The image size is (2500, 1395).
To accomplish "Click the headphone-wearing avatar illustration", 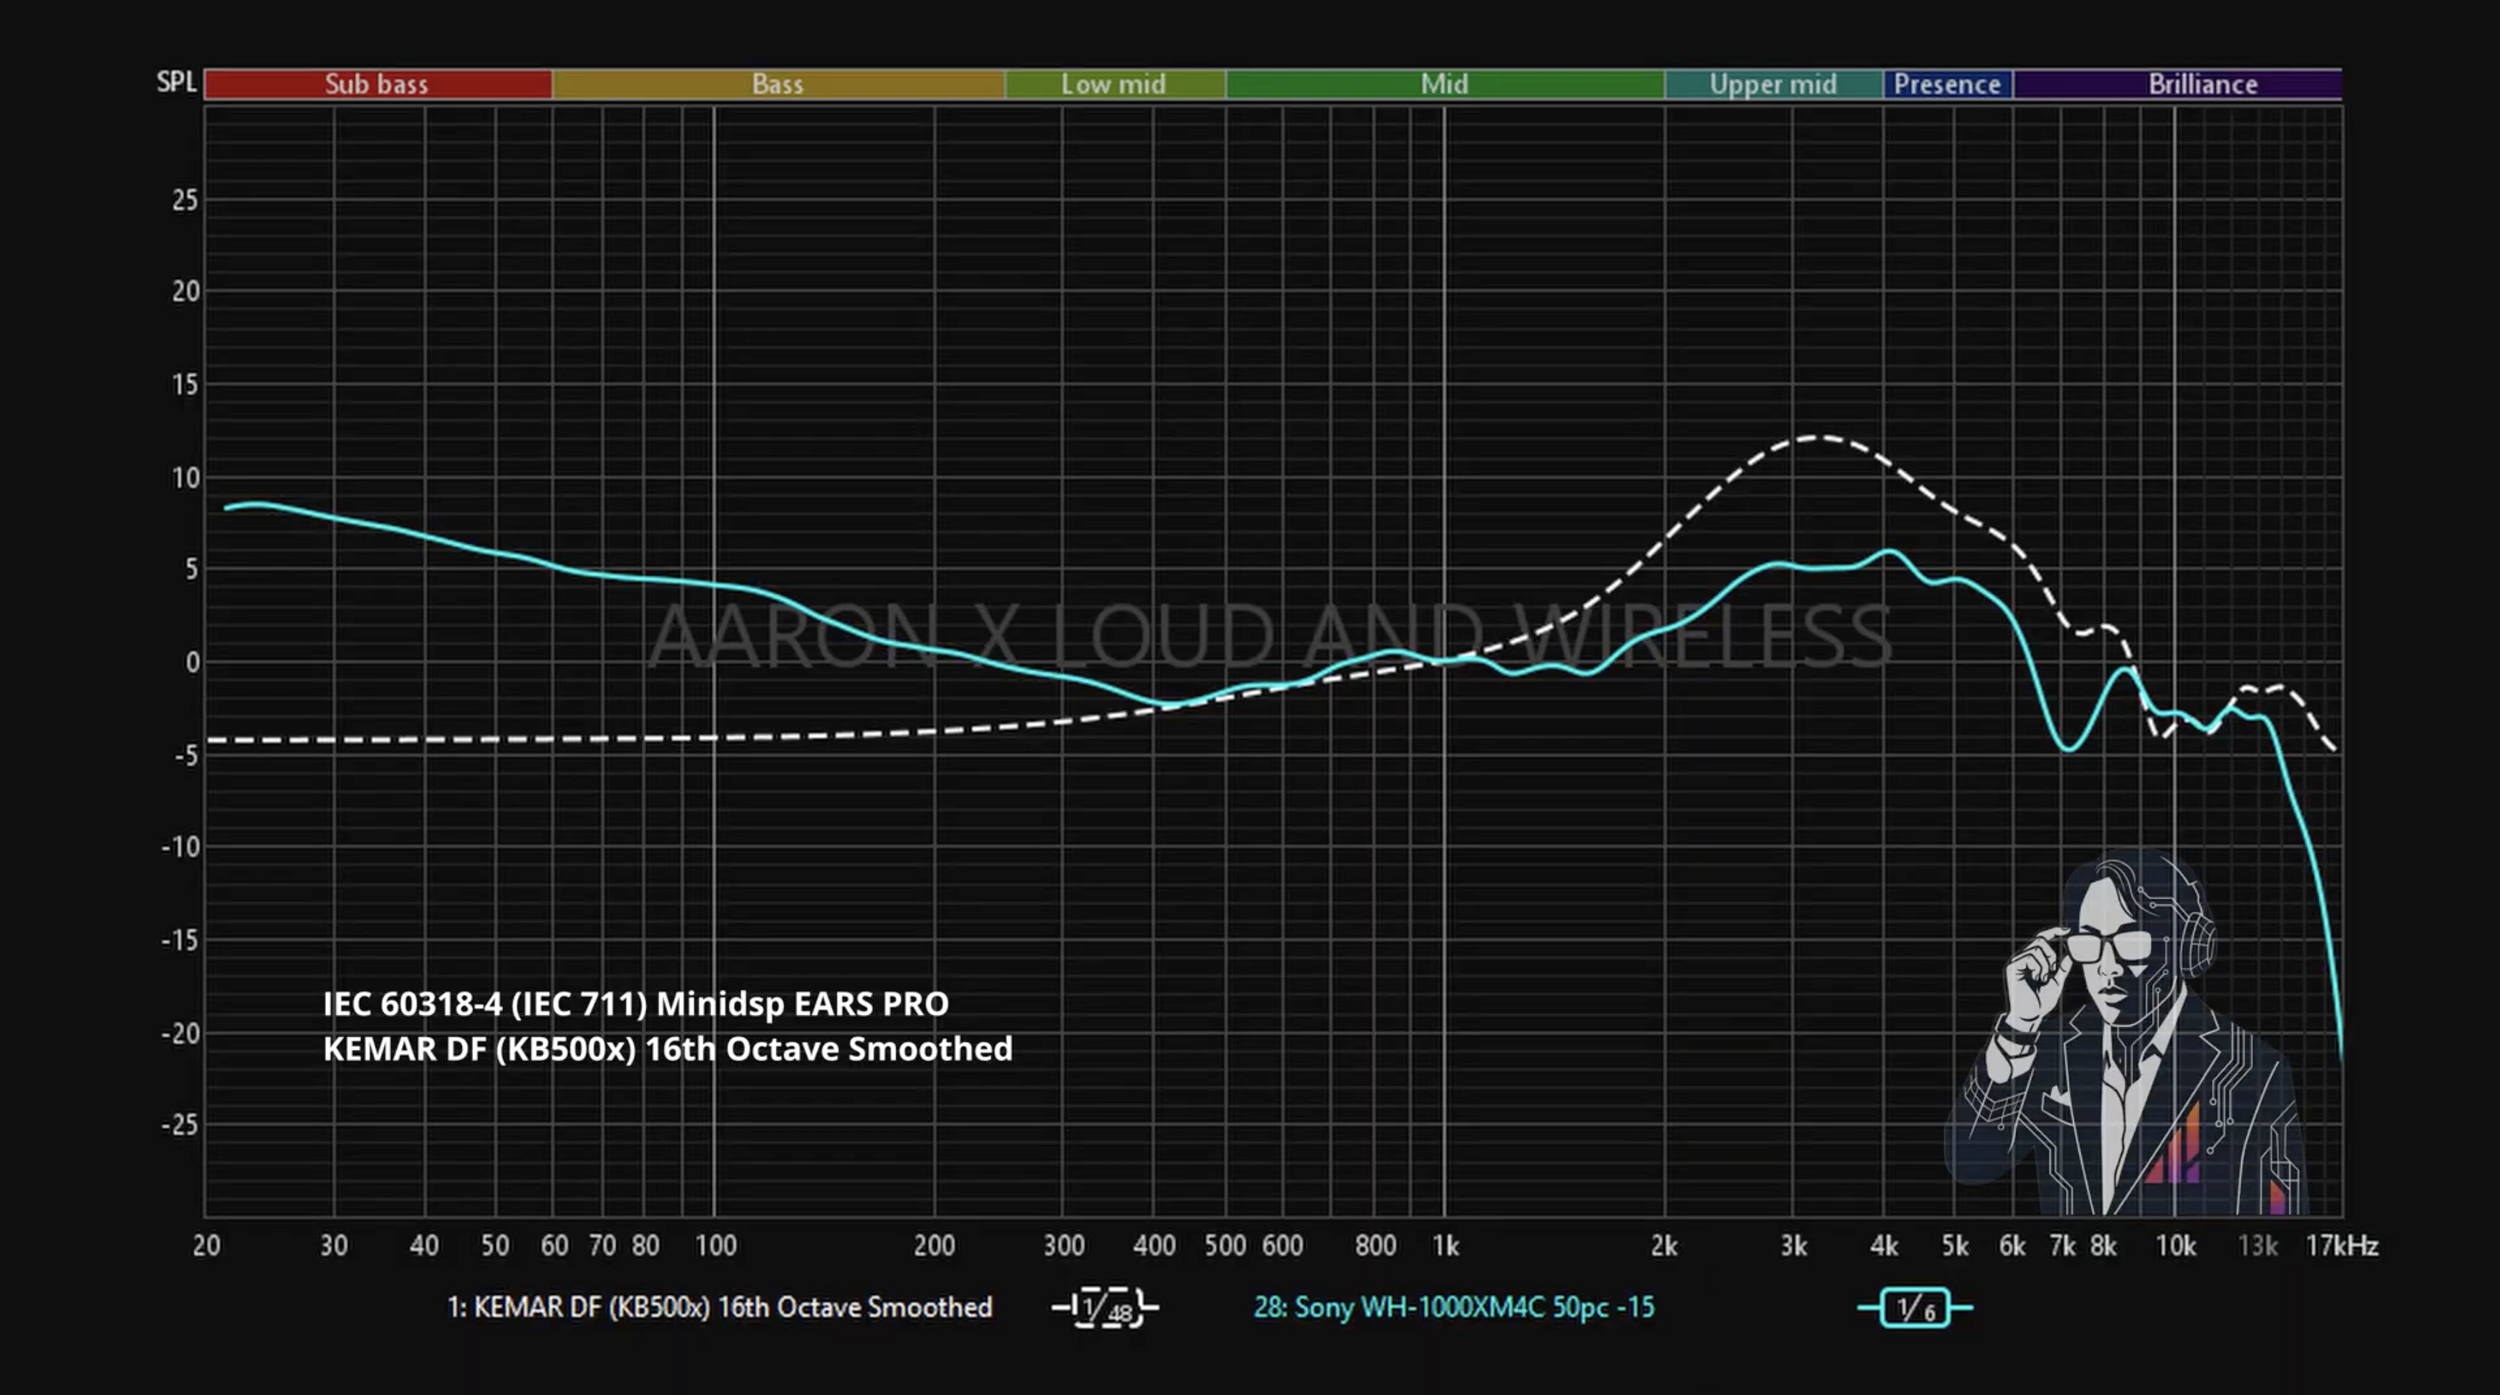I will pyautogui.click(x=2125, y=1032).
